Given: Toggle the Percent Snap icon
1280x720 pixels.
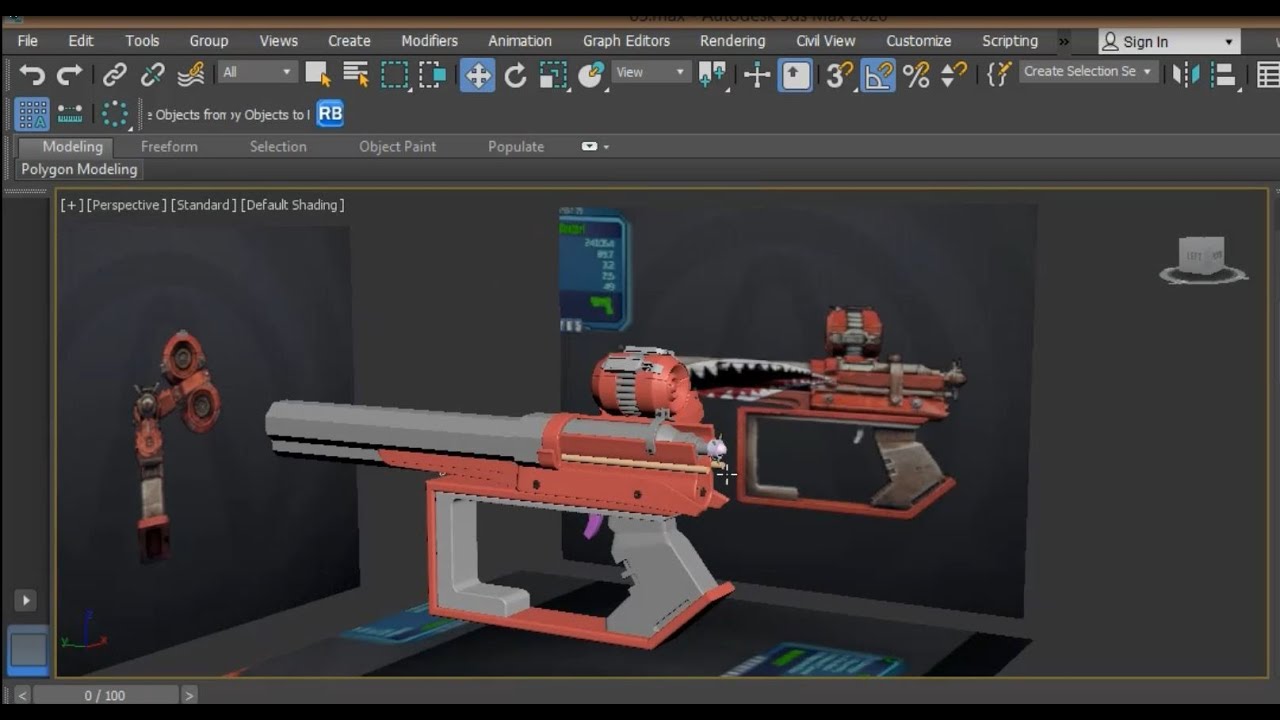Looking at the screenshot, I should pyautogui.click(x=916, y=74).
